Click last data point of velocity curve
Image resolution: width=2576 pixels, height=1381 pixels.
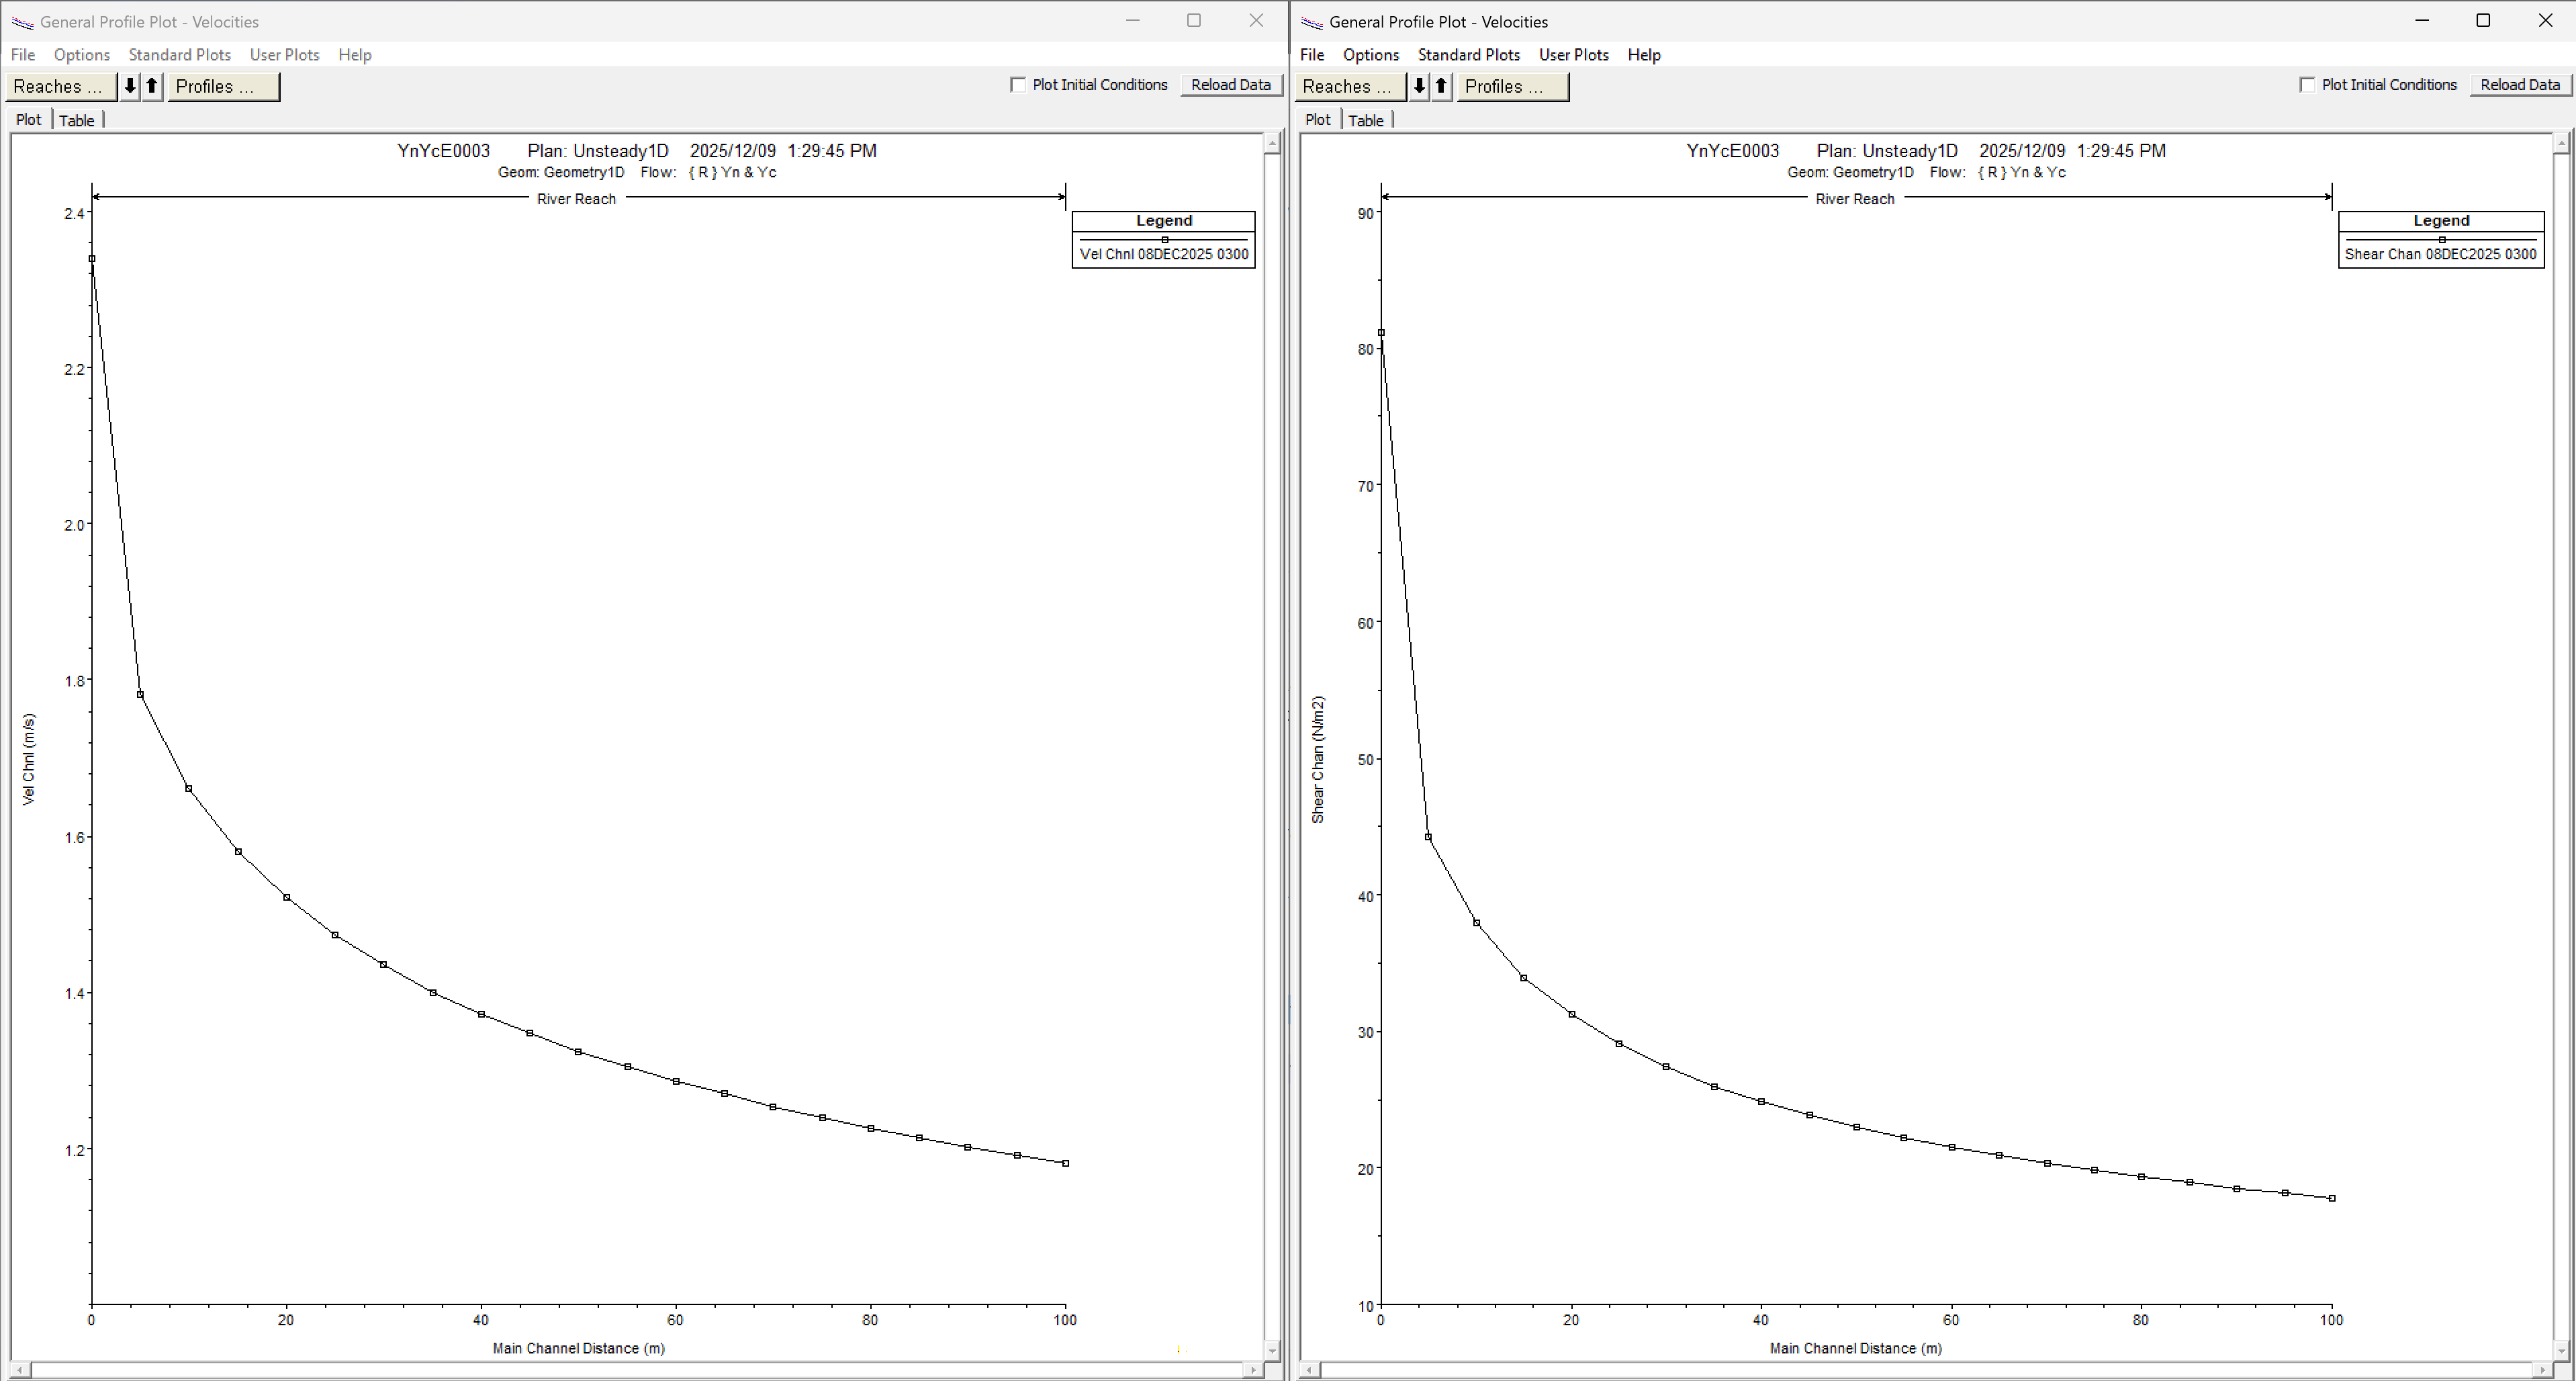click(1065, 1163)
